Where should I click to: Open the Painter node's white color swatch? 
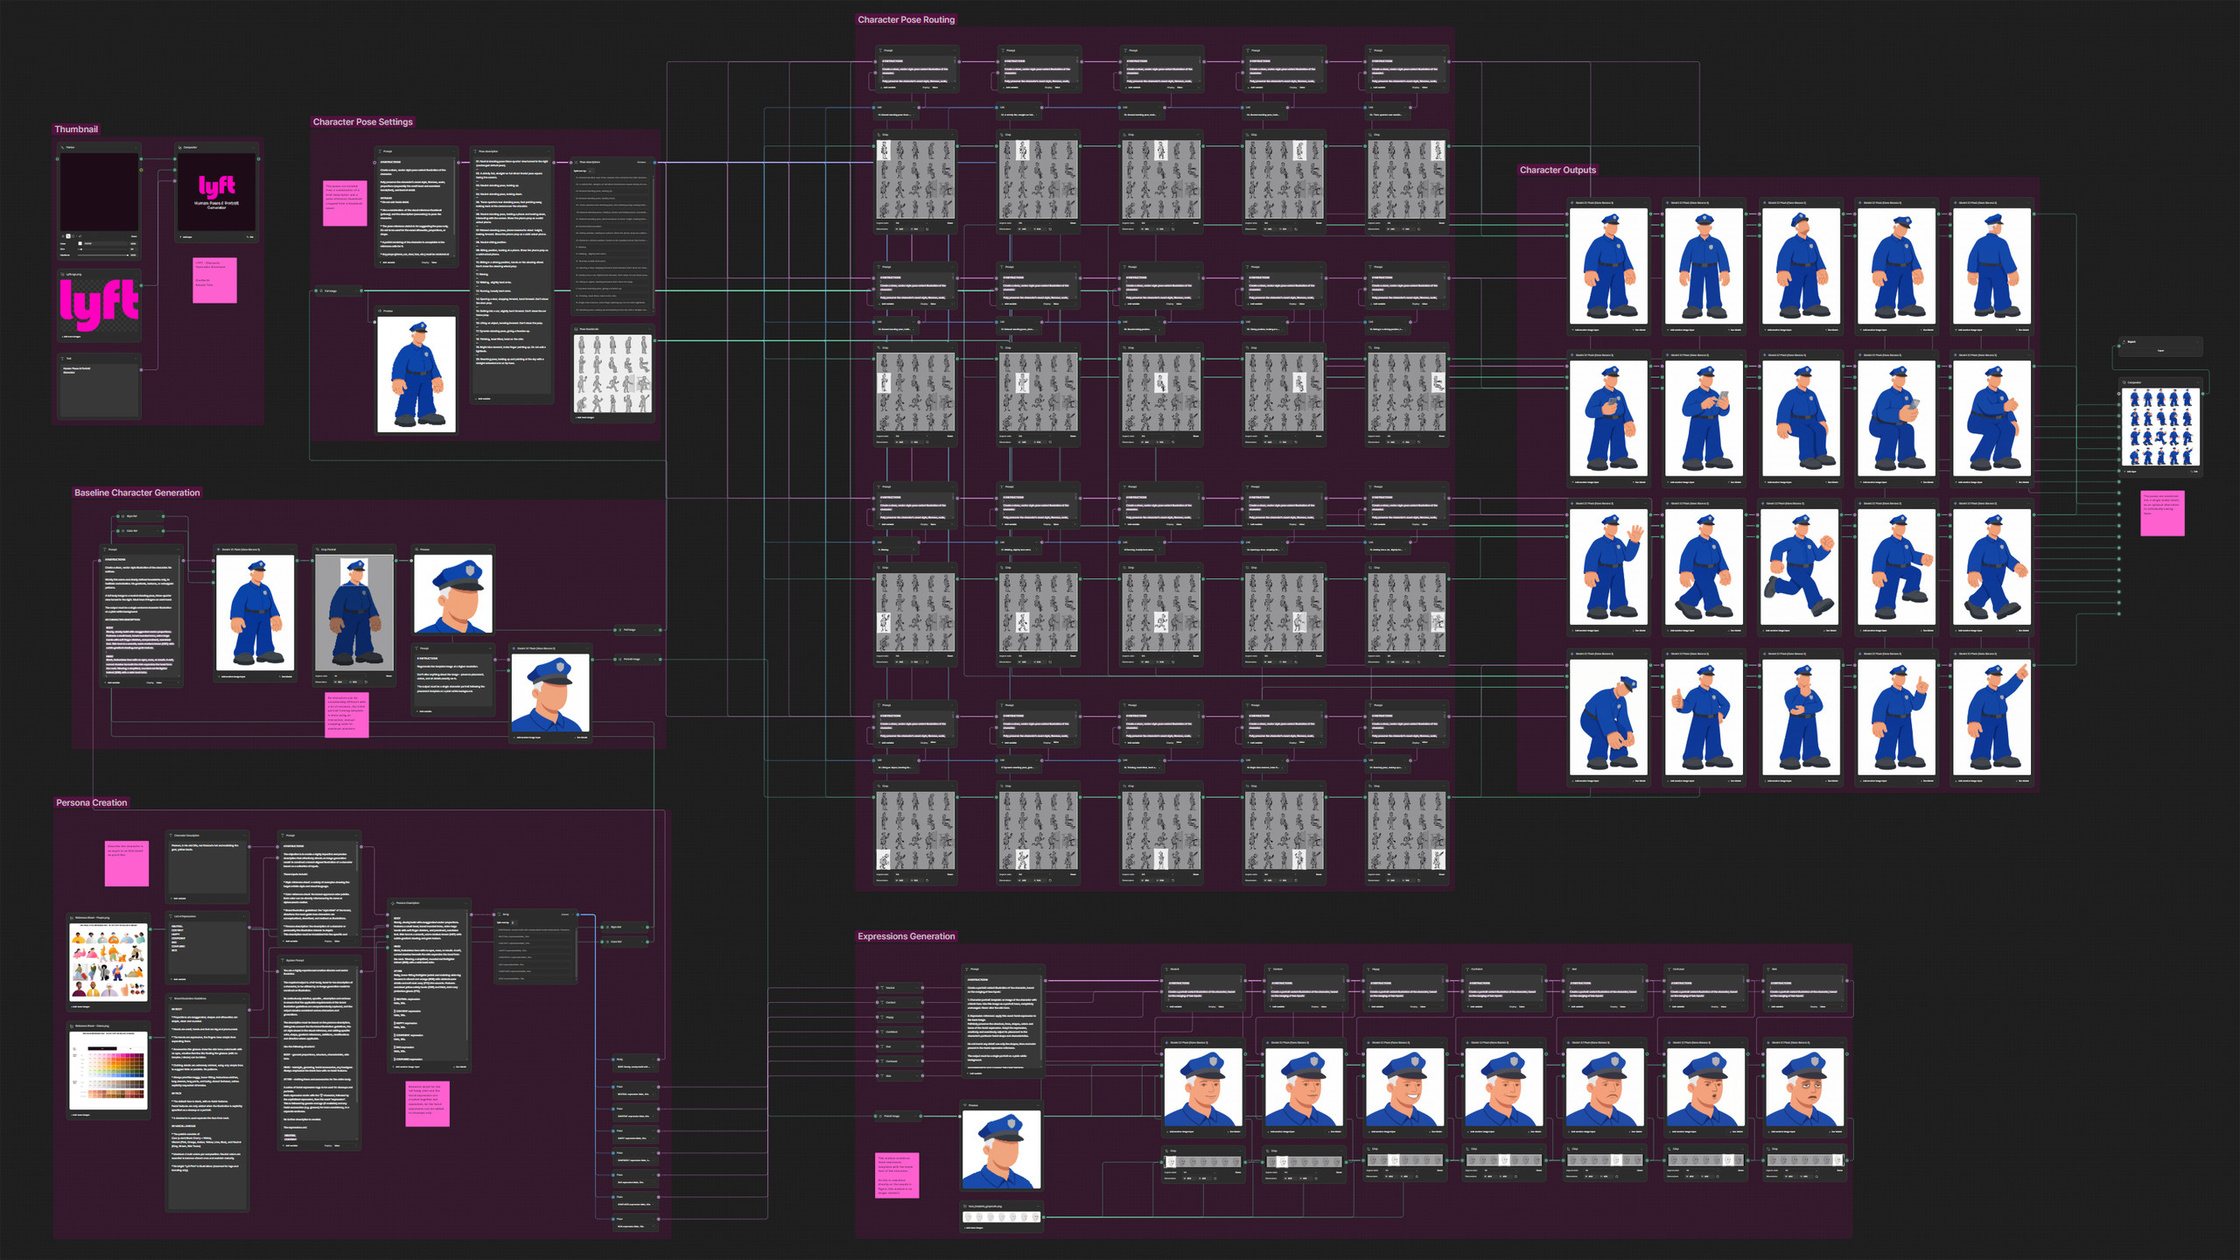click(x=81, y=243)
